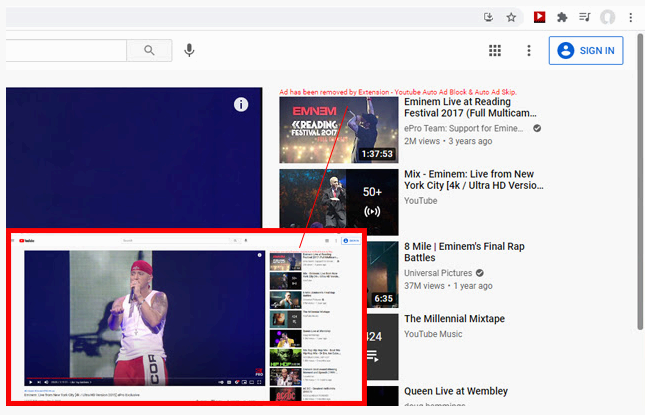Click the red ad removed notice text
The height and width of the screenshot is (415, 645).
click(398, 92)
